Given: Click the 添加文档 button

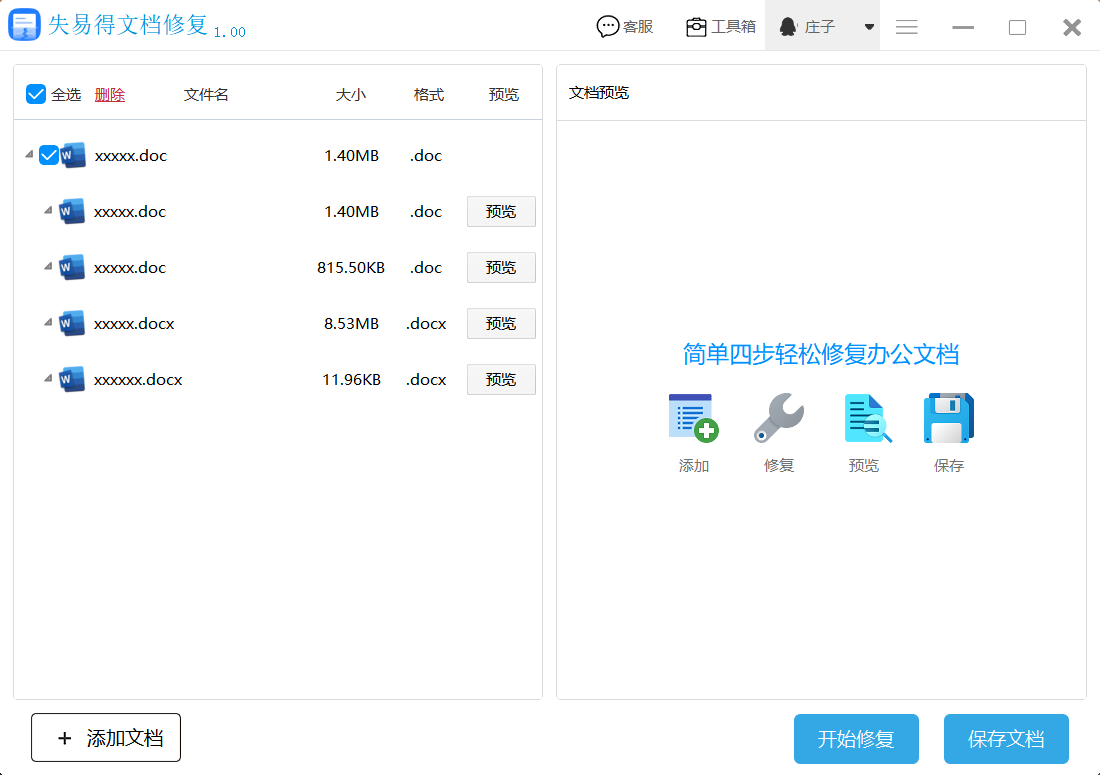Looking at the screenshot, I should (106, 738).
